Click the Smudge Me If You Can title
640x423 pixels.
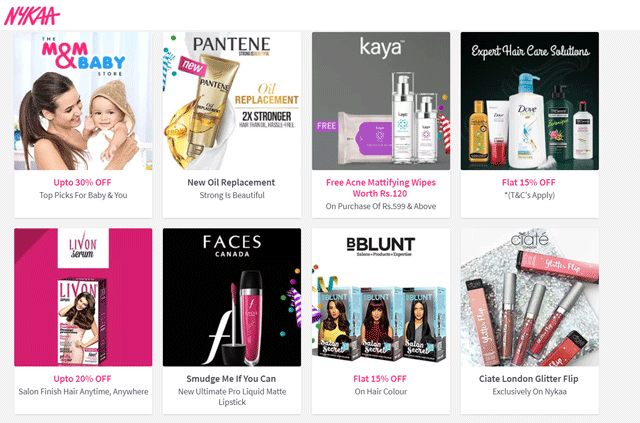coord(231,379)
